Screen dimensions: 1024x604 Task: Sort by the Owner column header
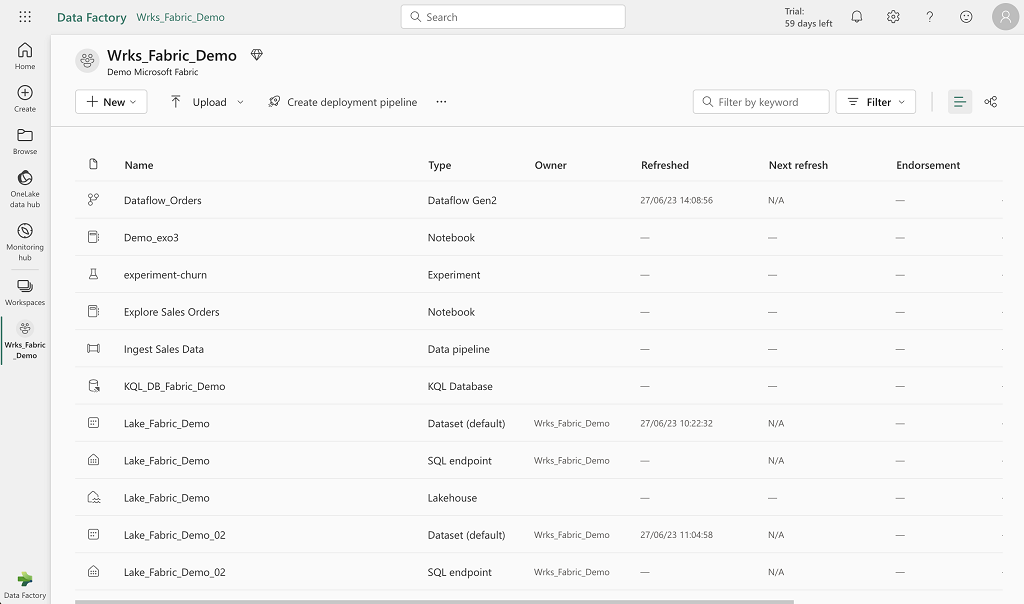(x=551, y=165)
